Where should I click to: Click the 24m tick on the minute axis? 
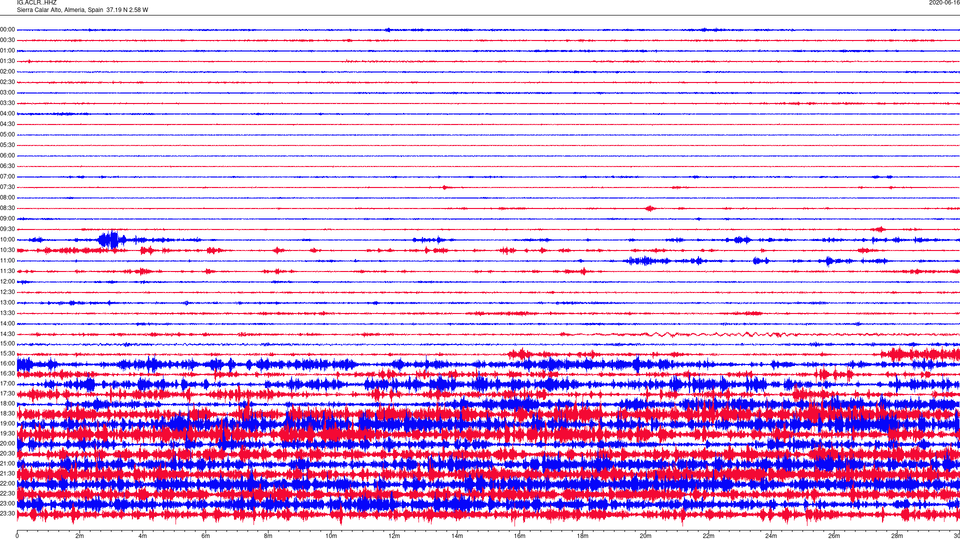click(x=771, y=536)
